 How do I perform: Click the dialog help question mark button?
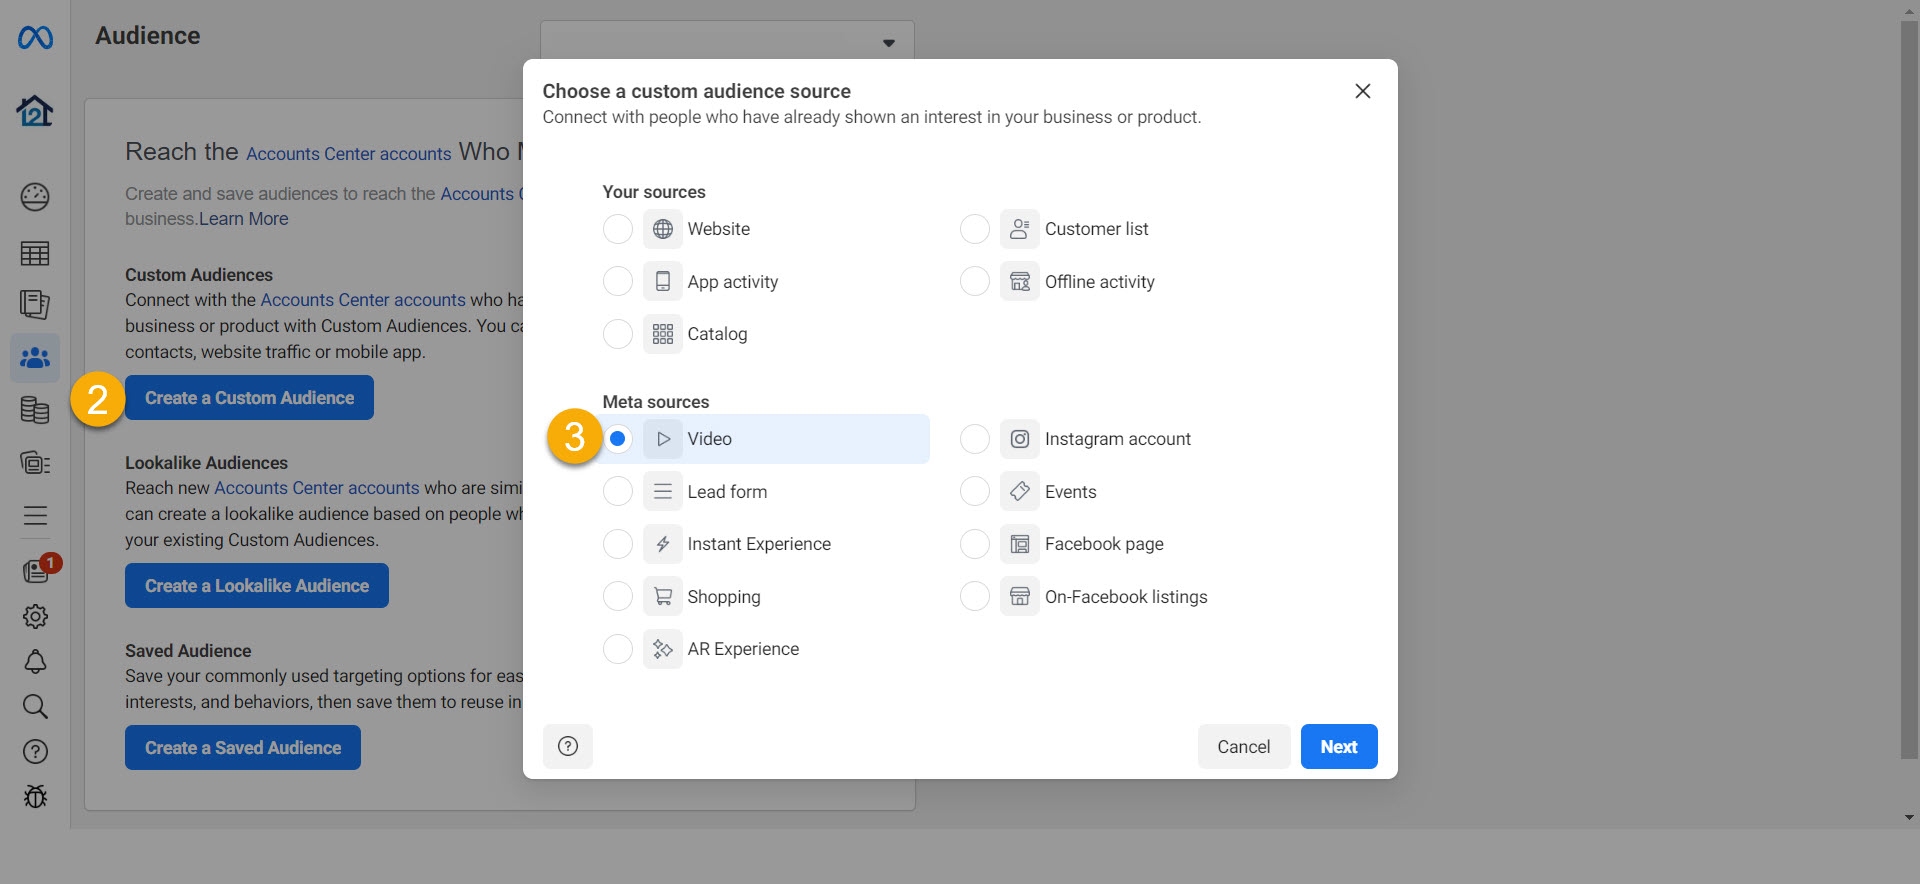tap(568, 746)
